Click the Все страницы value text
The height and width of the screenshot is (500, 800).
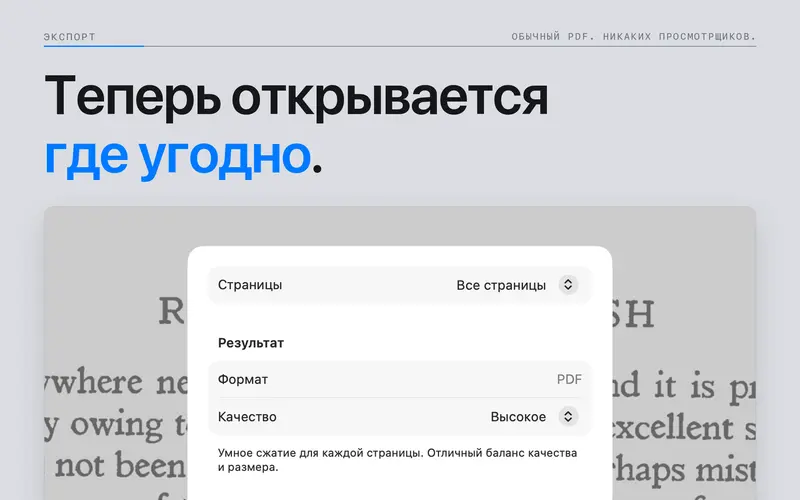tap(501, 285)
